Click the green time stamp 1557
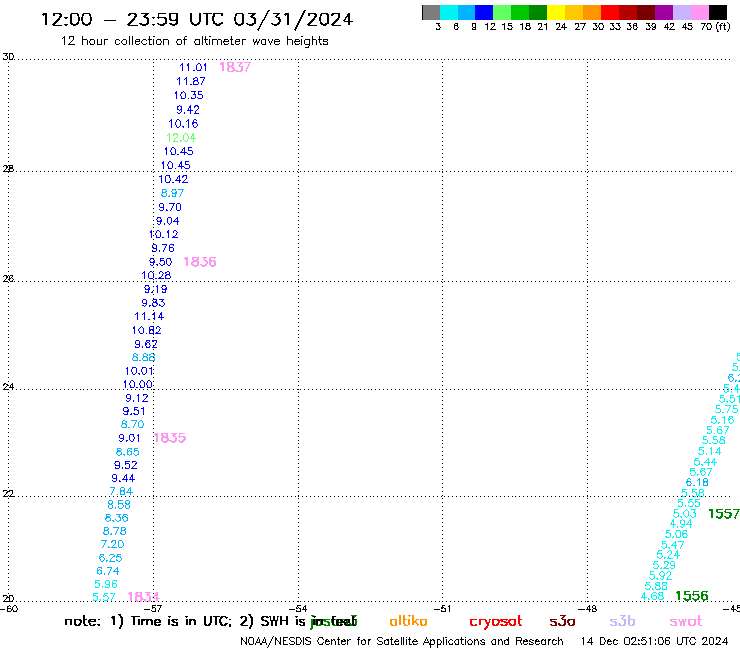Viewport: 740px width, 650px height. pyautogui.click(x=724, y=514)
